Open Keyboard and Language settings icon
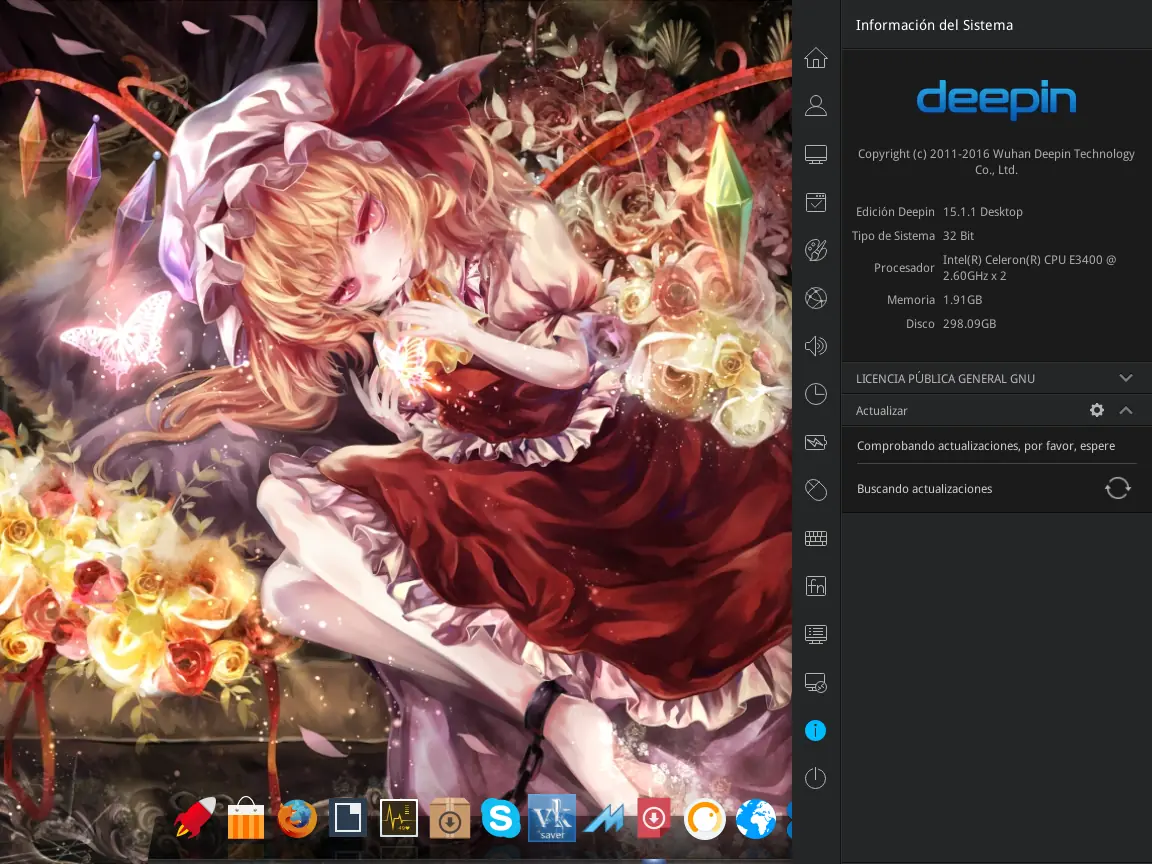This screenshot has width=1152, height=864. (816, 539)
